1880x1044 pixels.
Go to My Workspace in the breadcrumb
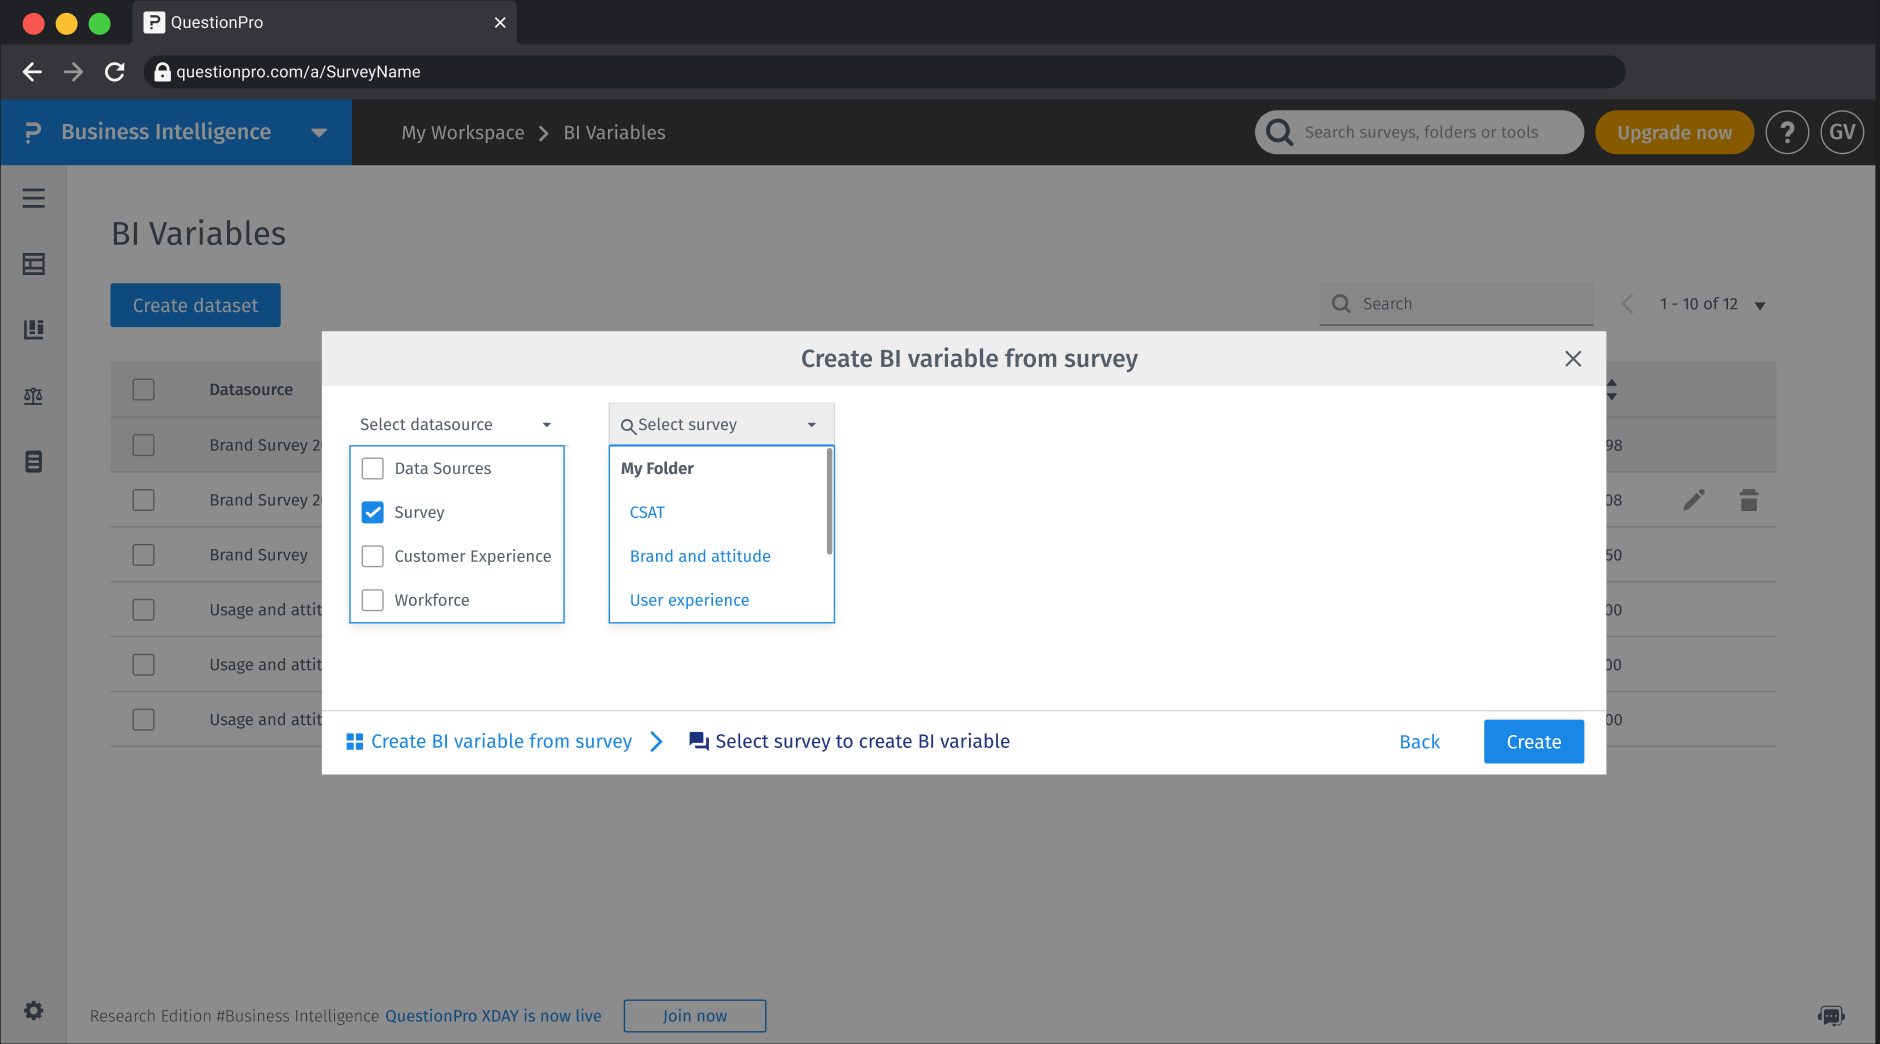pos(462,131)
